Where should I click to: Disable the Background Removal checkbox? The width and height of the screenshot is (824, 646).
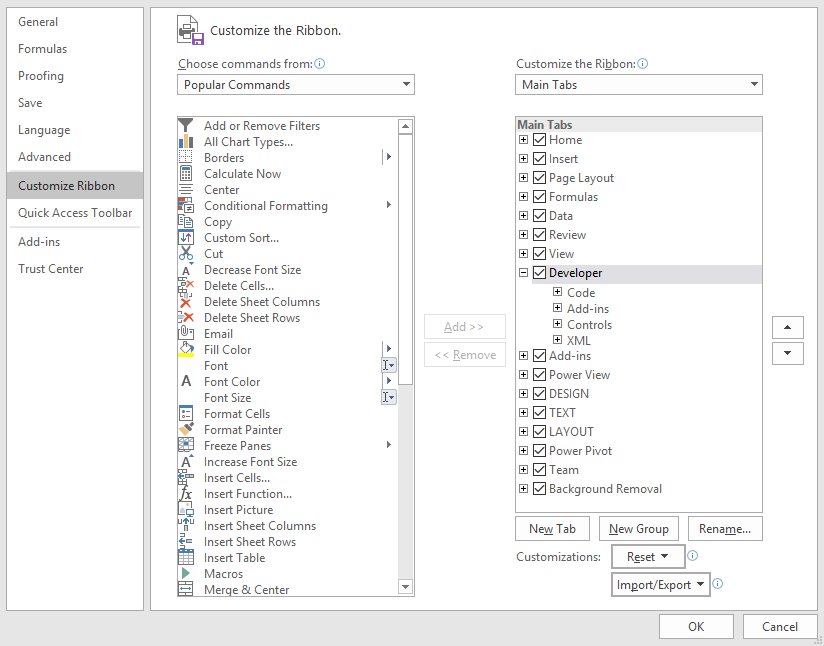[539, 488]
